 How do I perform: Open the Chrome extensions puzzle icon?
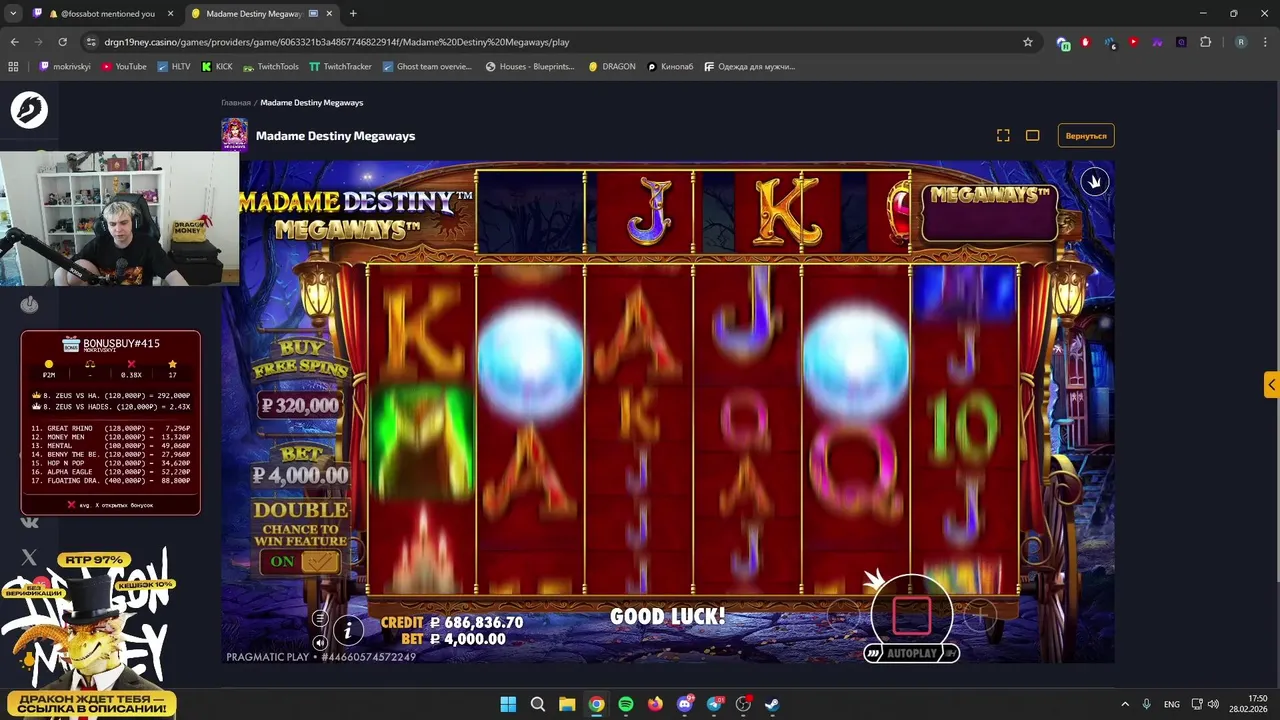(1205, 42)
